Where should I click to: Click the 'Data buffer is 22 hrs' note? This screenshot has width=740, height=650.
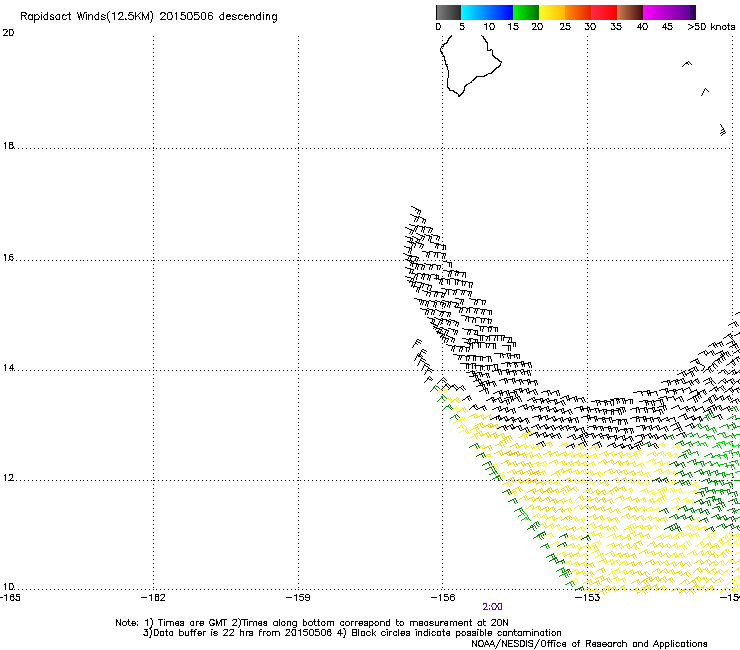352,633
